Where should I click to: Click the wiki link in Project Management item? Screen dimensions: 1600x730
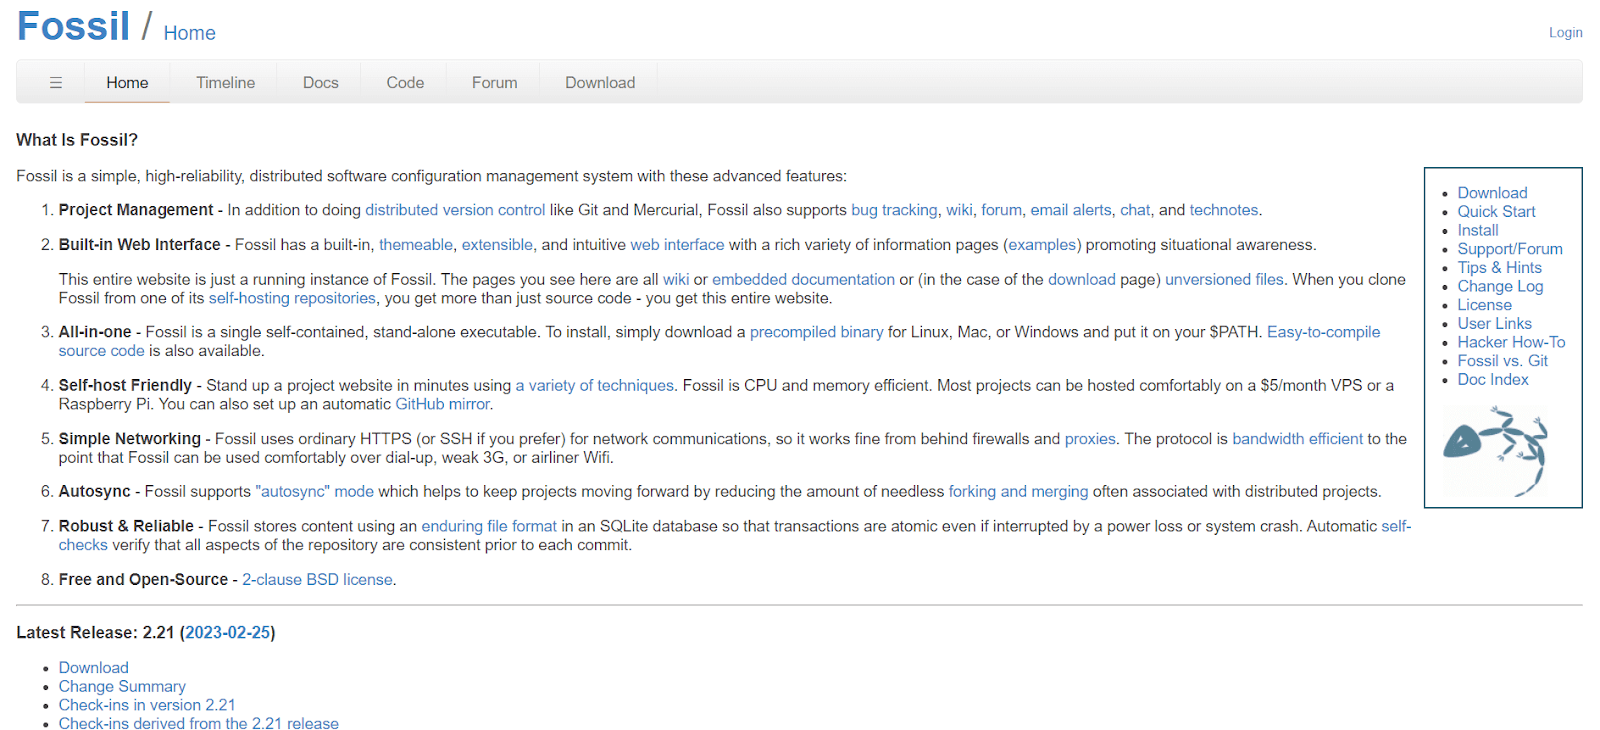click(959, 210)
